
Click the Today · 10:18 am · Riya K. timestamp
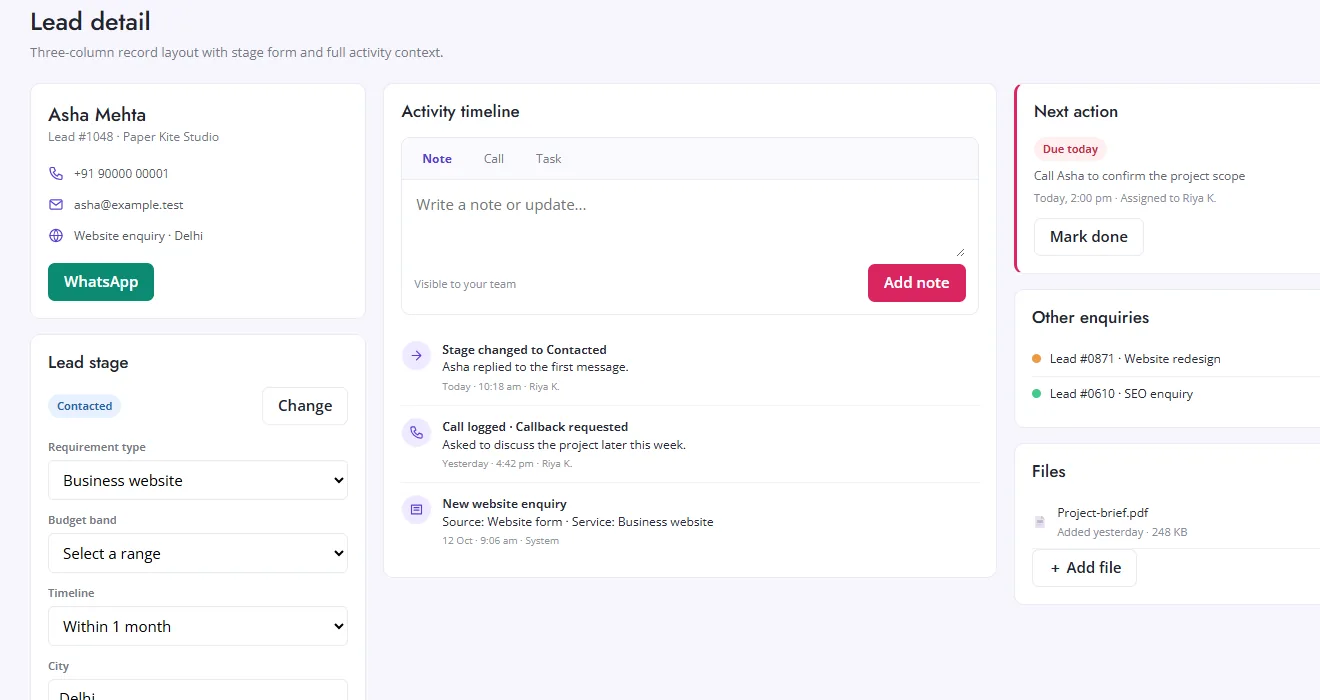(501, 386)
